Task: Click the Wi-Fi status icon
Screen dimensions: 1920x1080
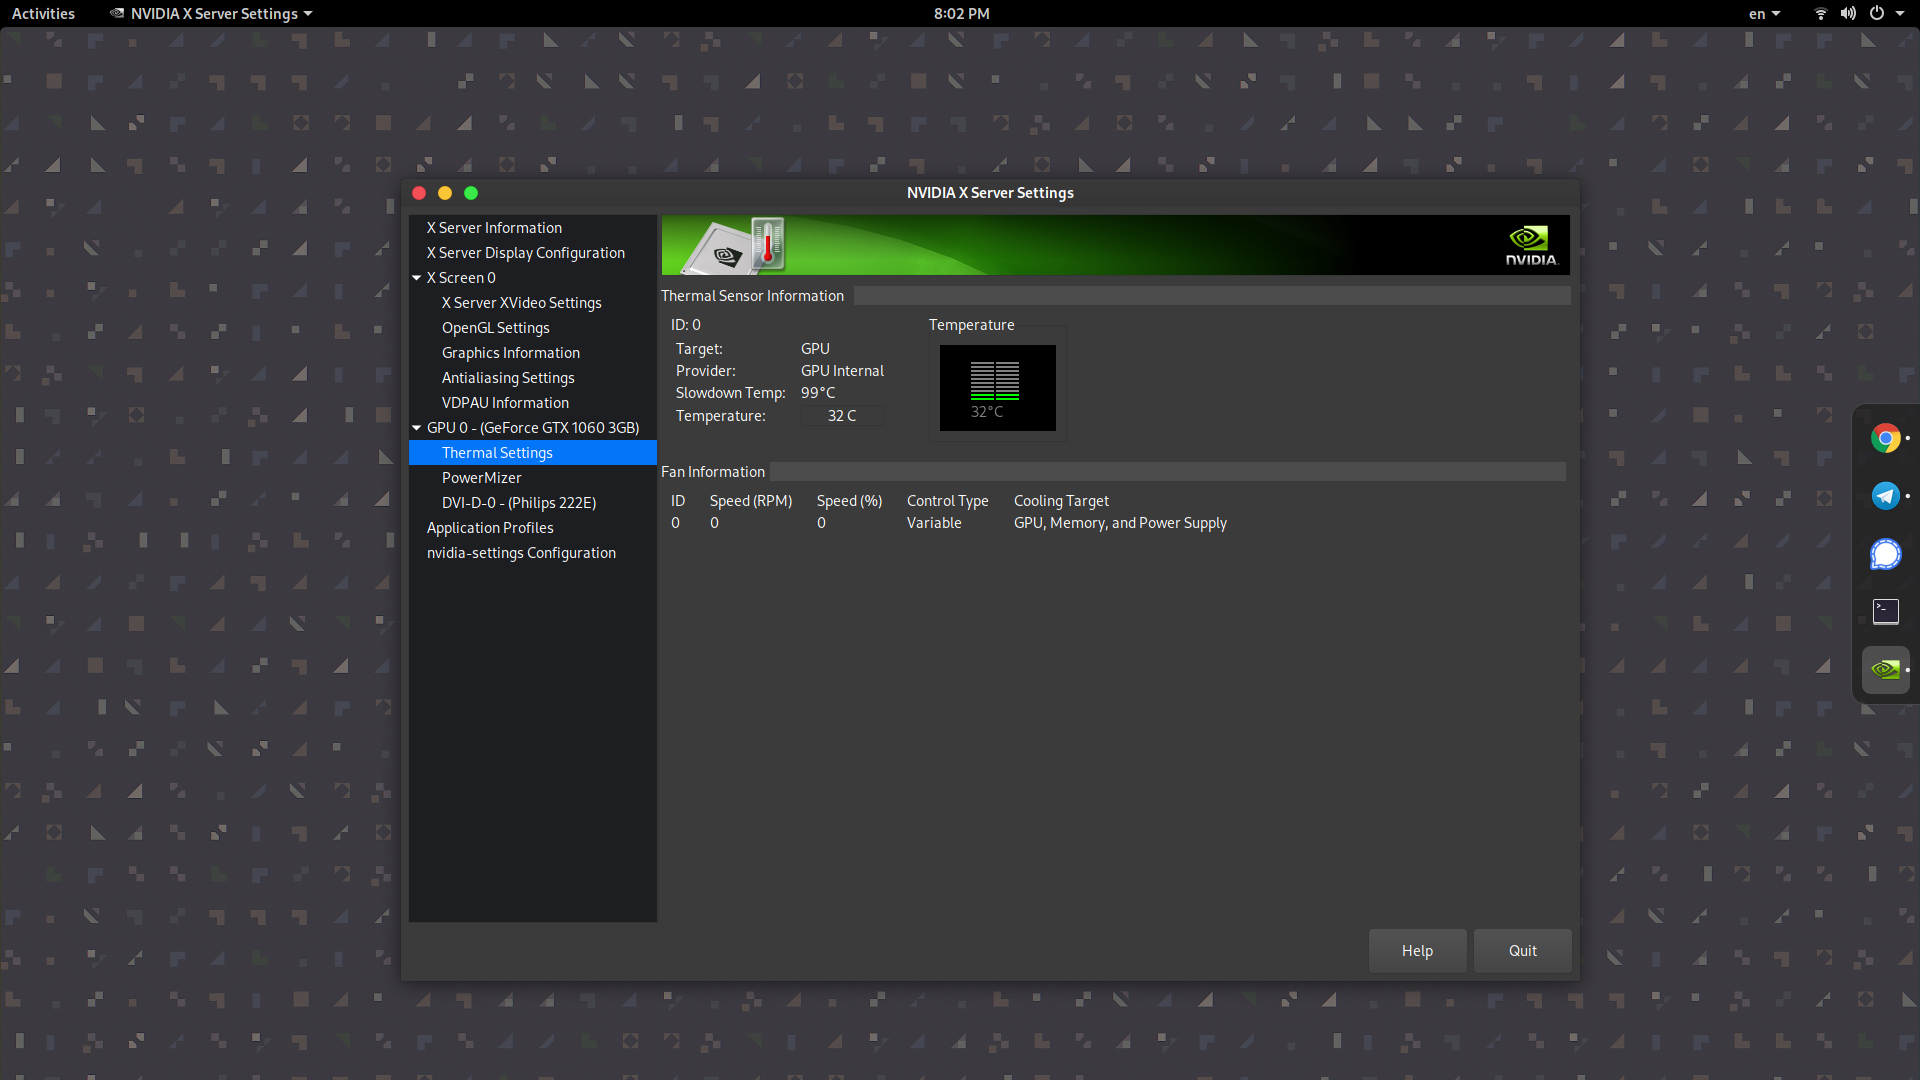Action: (x=1820, y=14)
